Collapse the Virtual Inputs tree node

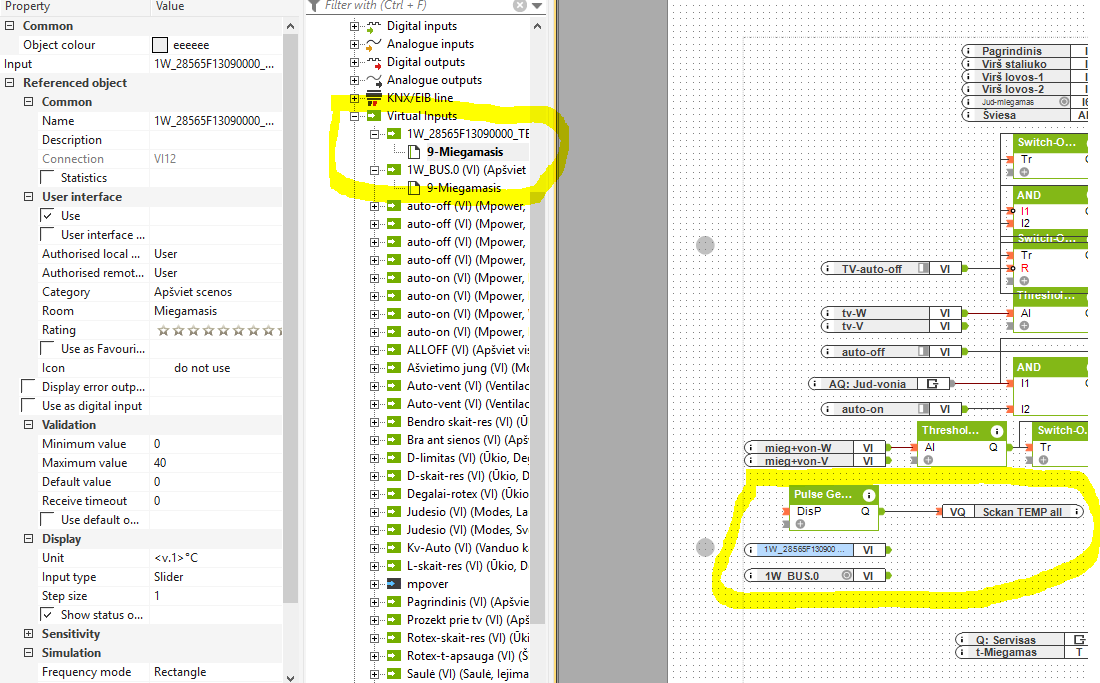354,116
